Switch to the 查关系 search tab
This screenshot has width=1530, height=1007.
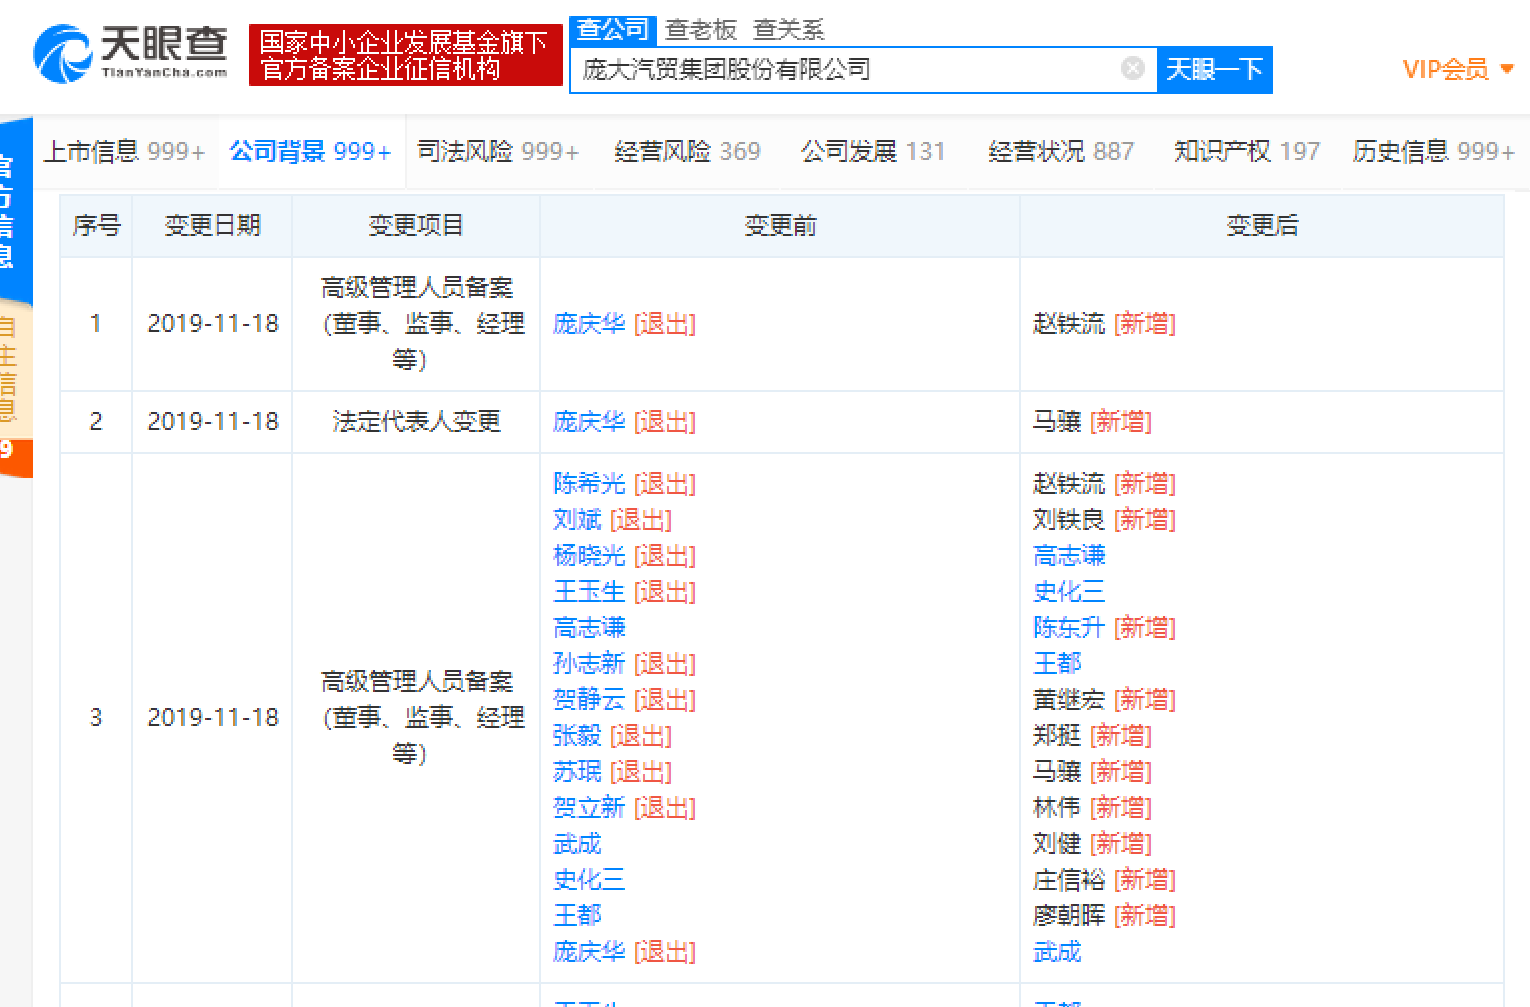[x=789, y=30]
